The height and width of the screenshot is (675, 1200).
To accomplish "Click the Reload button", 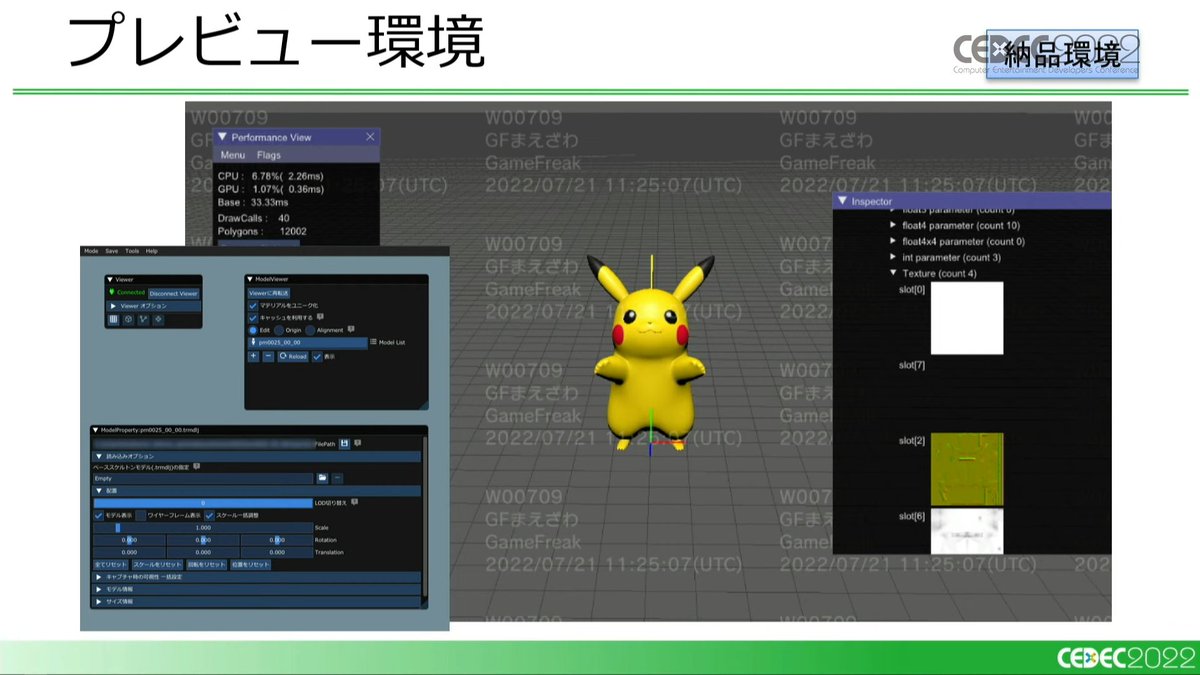I will point(293,356).
